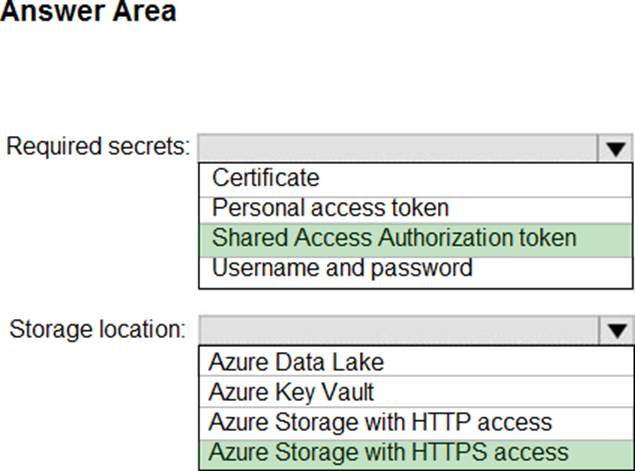Pick the green-highlighted Required secrets option
The width and height of the screenshot is (635, 471).
tap(394, 238)
